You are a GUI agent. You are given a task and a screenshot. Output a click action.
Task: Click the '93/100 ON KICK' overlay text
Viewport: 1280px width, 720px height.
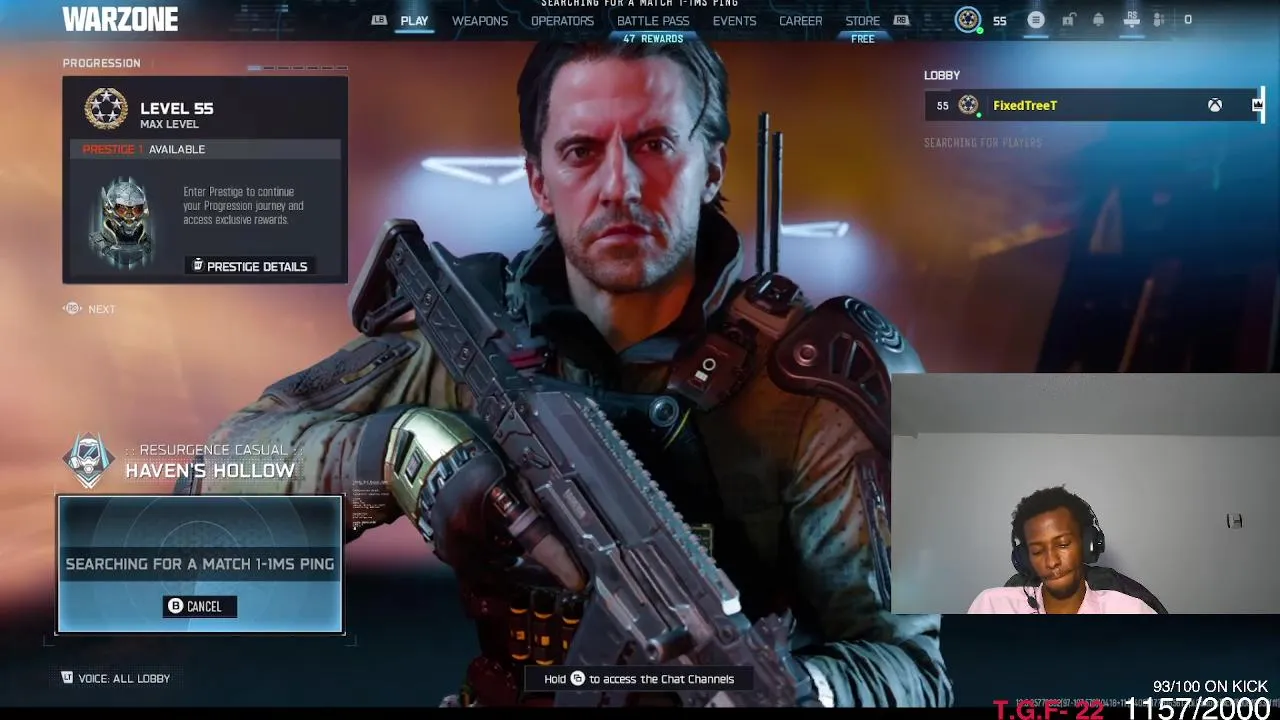1210,687
